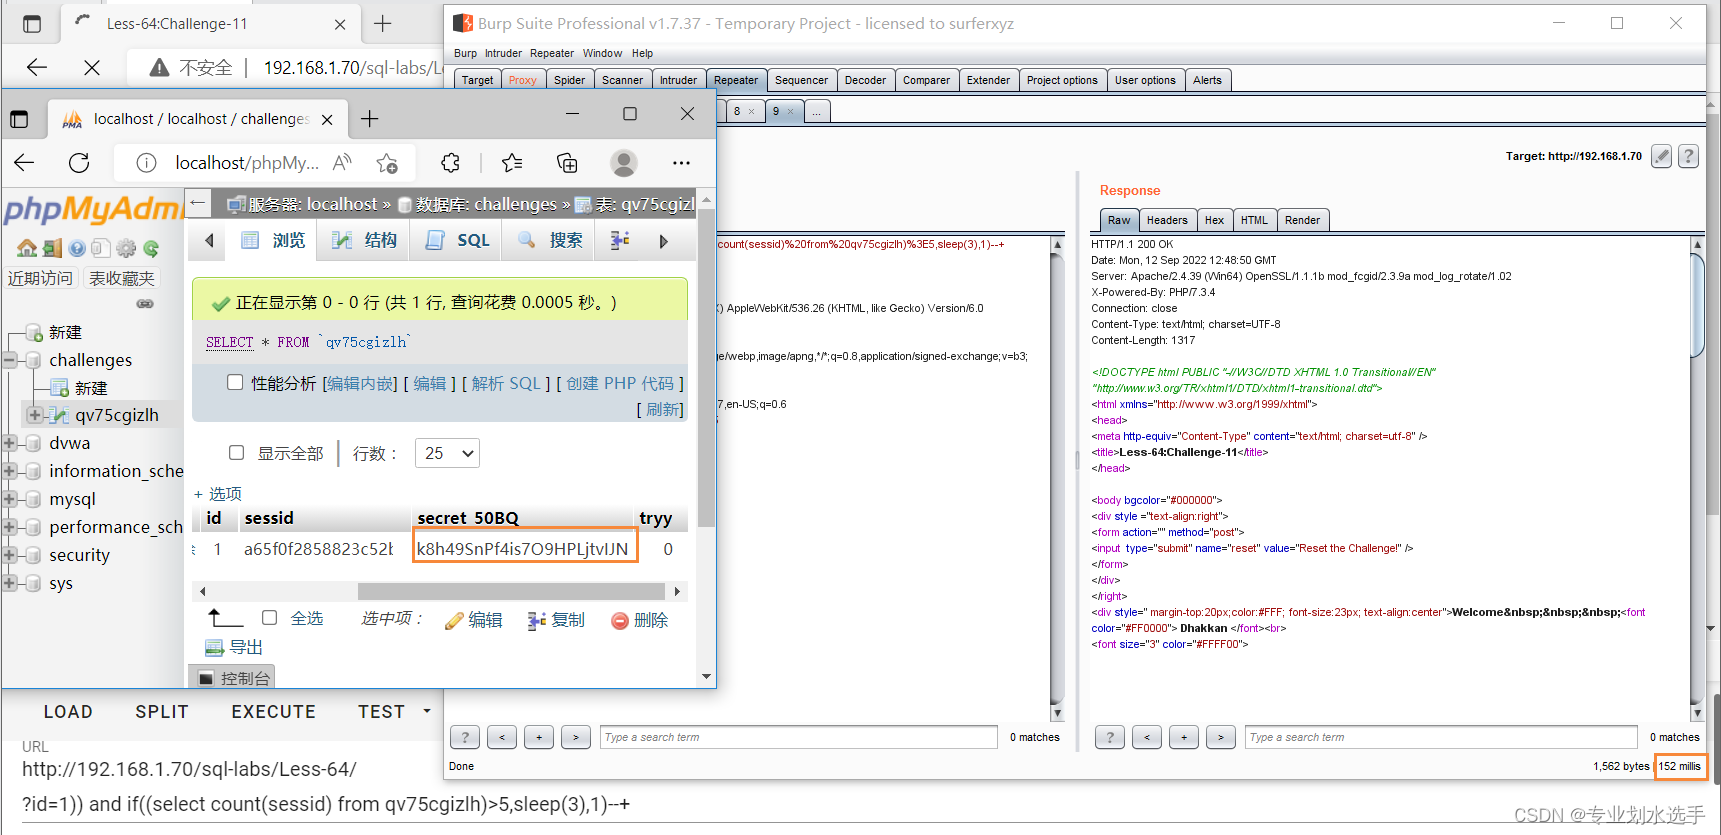Select secret value k8h49SnPf4is7O9HPLjtvIJN cell
Viewport: 1721px width, 835px height.
pos(525,548)
